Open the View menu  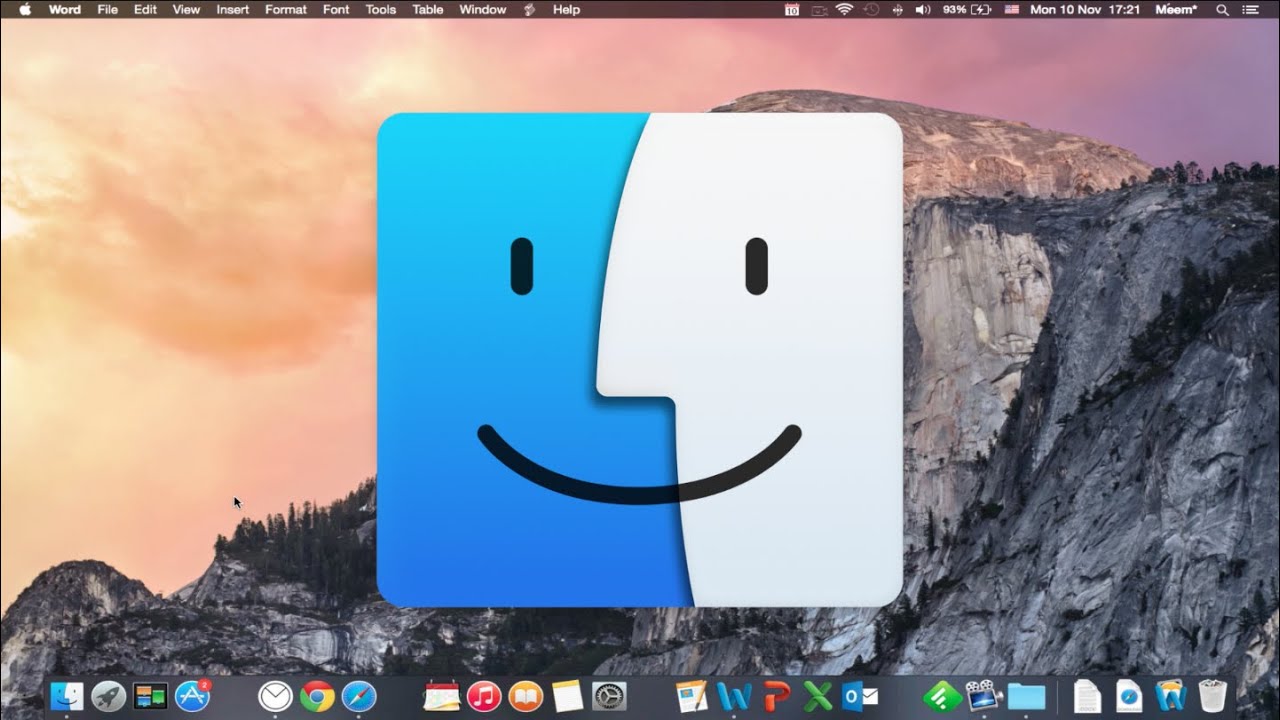click(x=186, y=9)
